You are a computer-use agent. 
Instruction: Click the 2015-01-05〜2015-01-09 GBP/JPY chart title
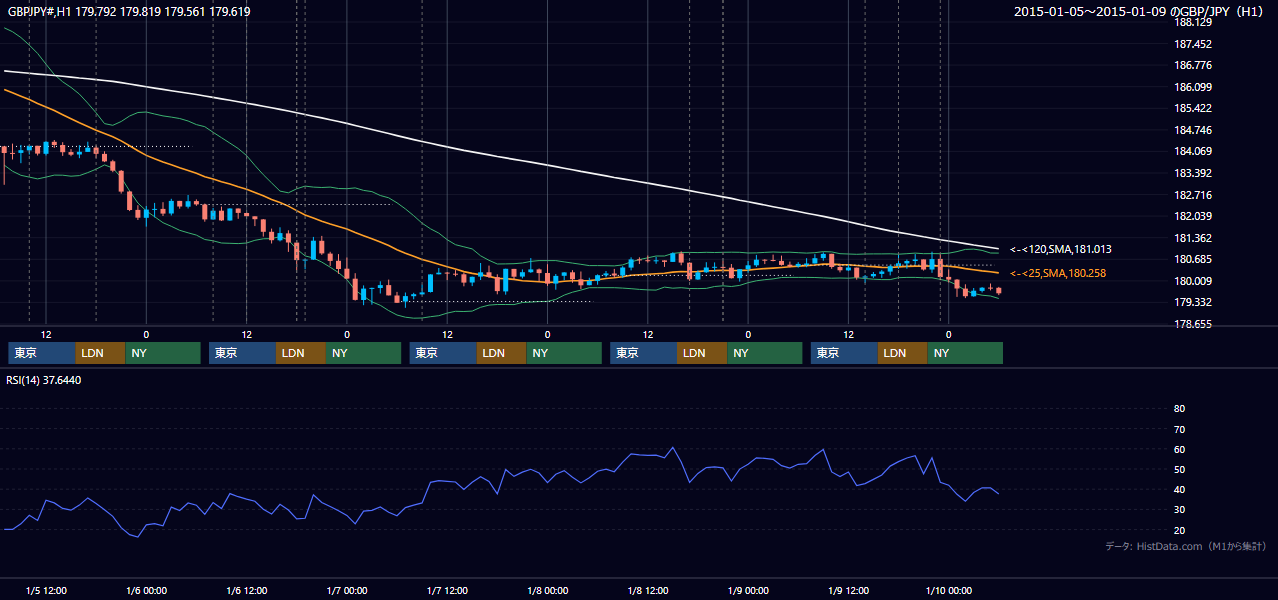coord(1140,12)
